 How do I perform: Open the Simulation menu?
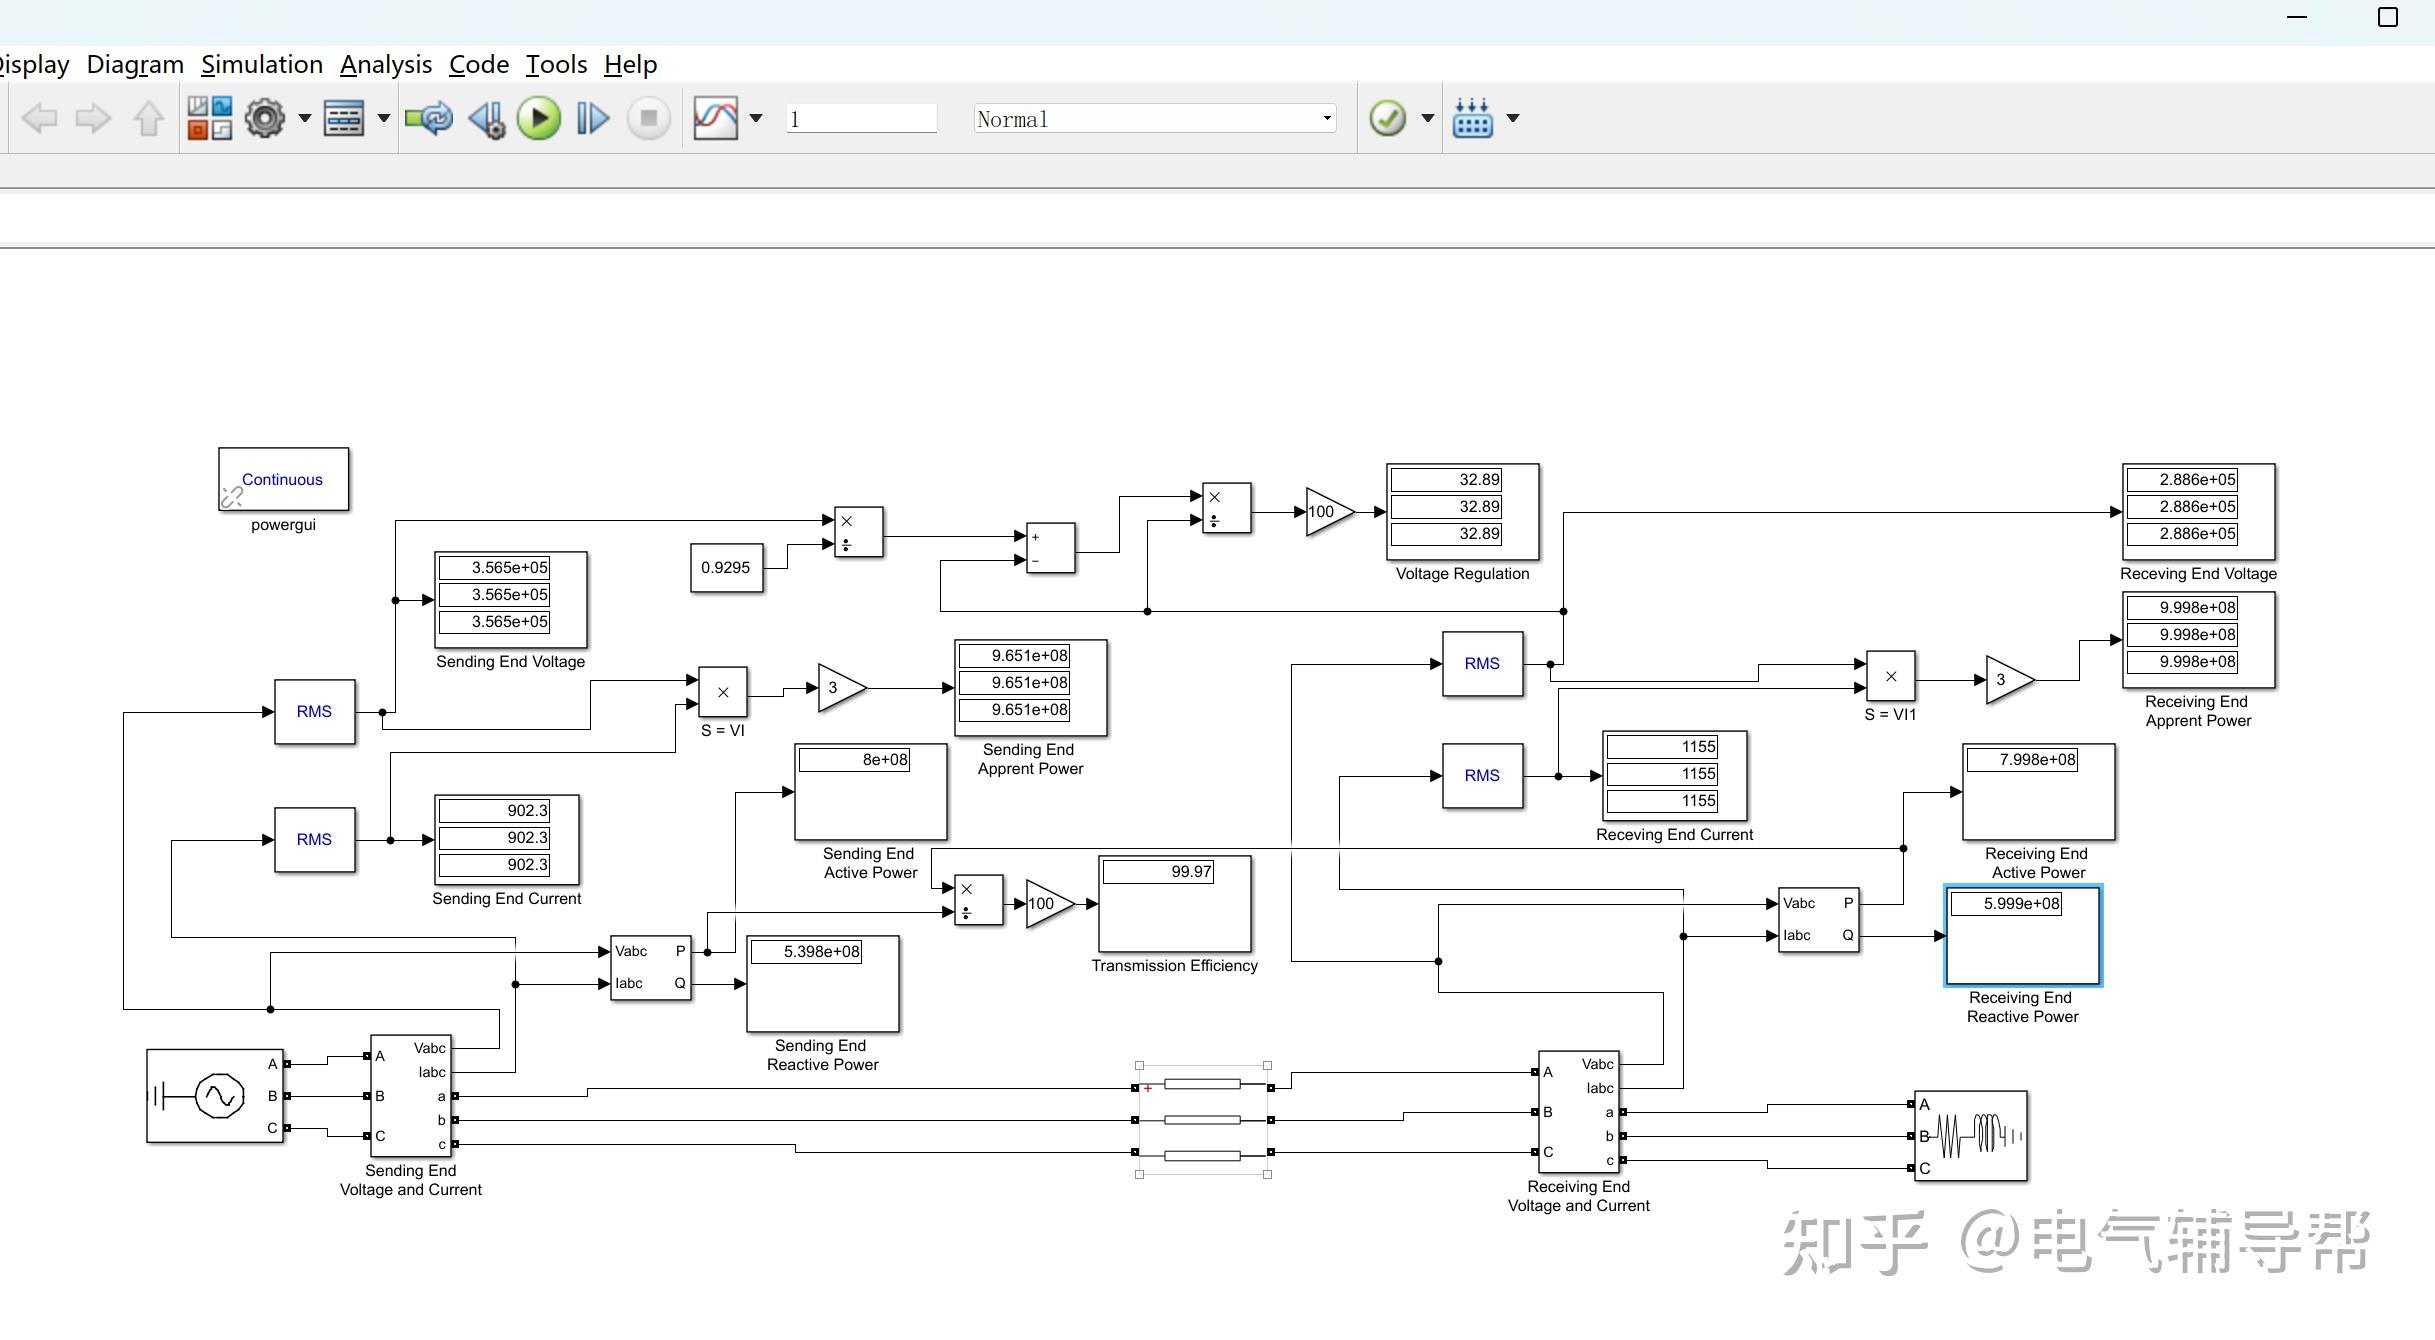click(262, 64)
